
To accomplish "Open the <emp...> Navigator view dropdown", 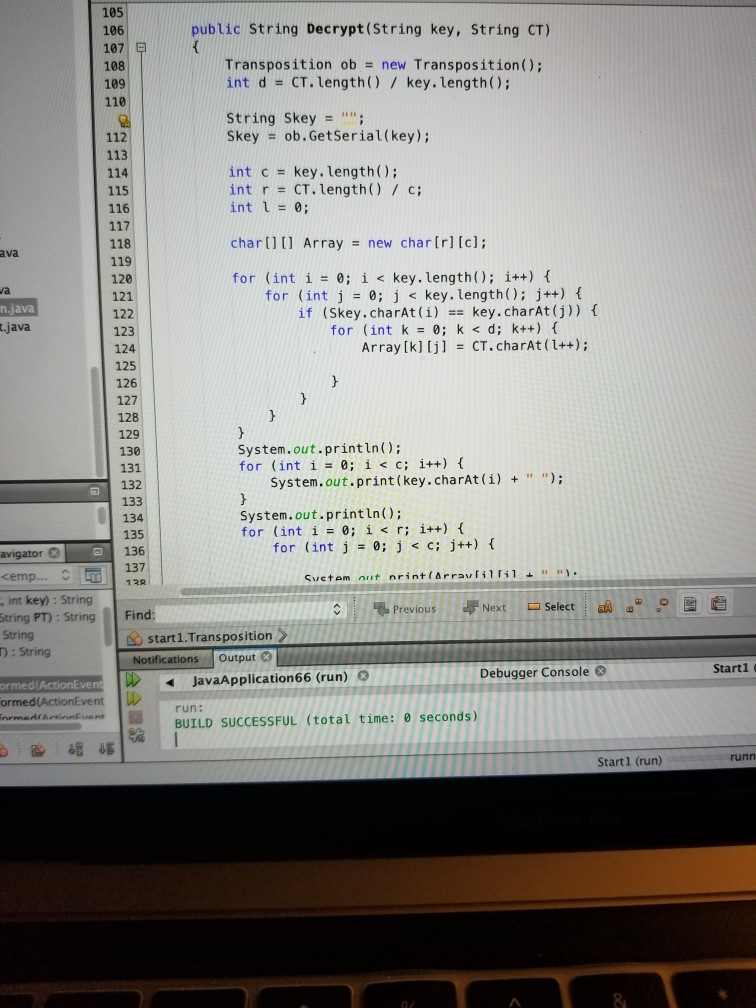I will tap(35, 575).
